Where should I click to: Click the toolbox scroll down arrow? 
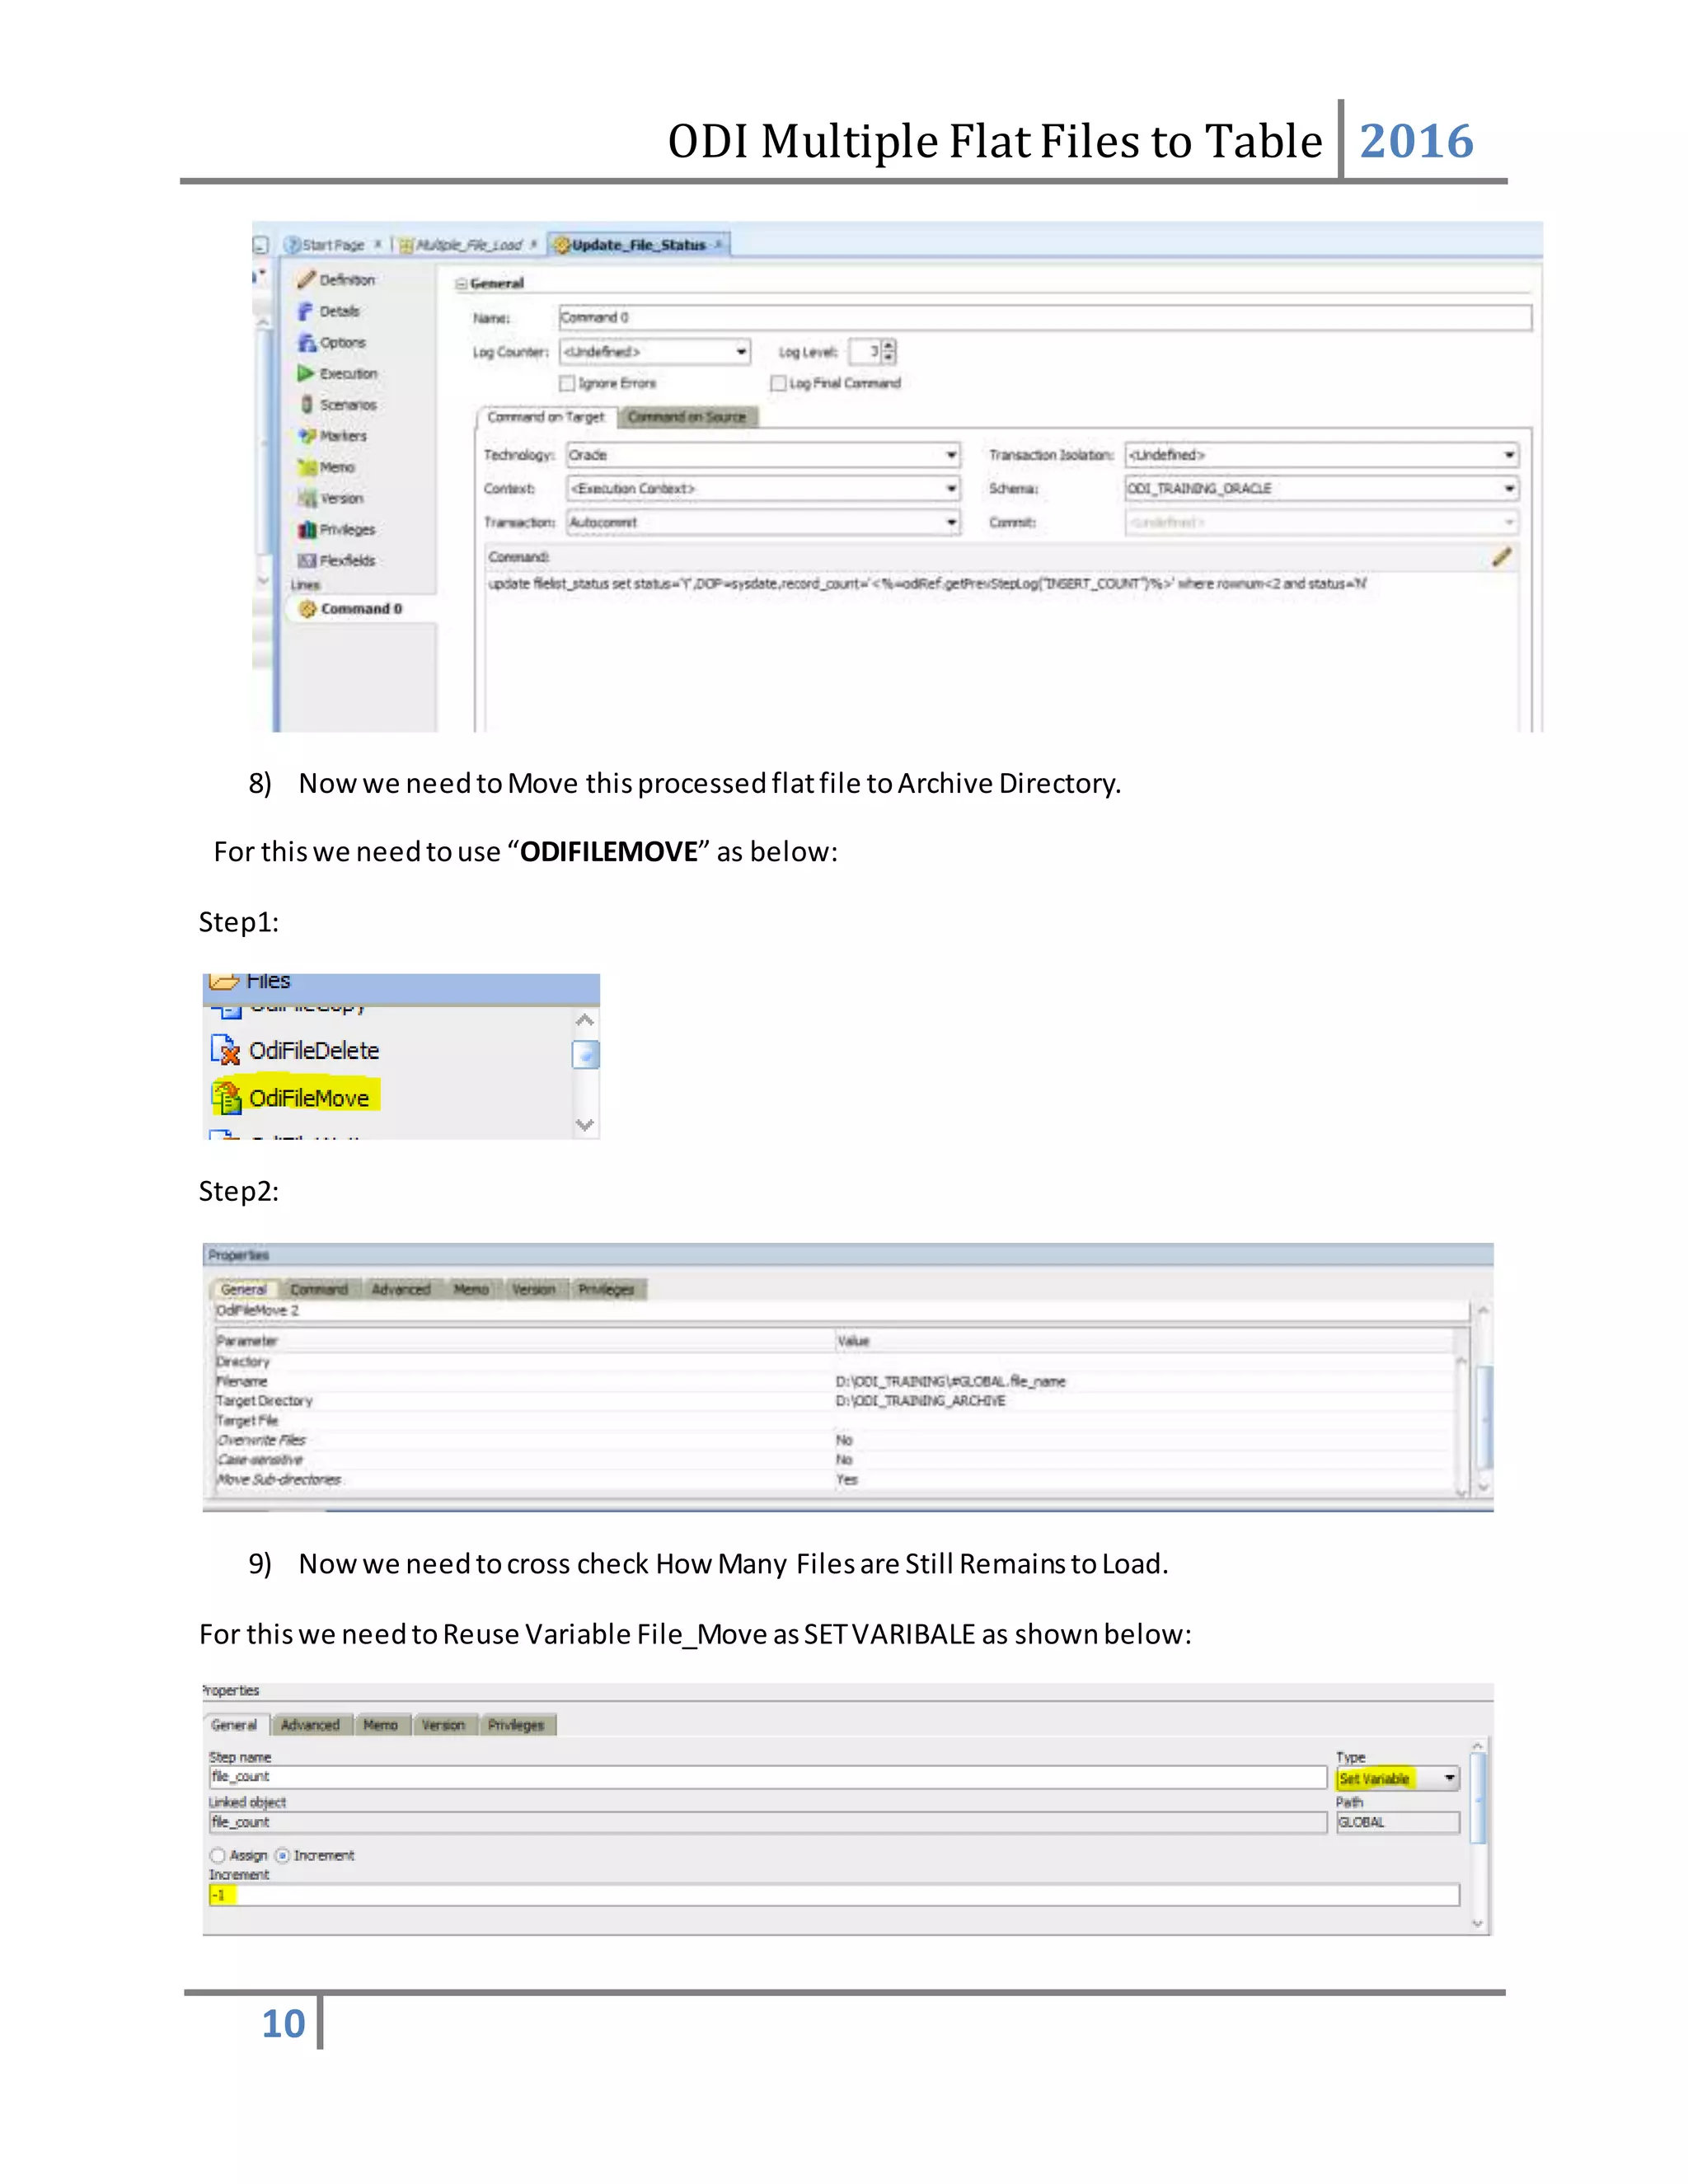point(585,1125)
